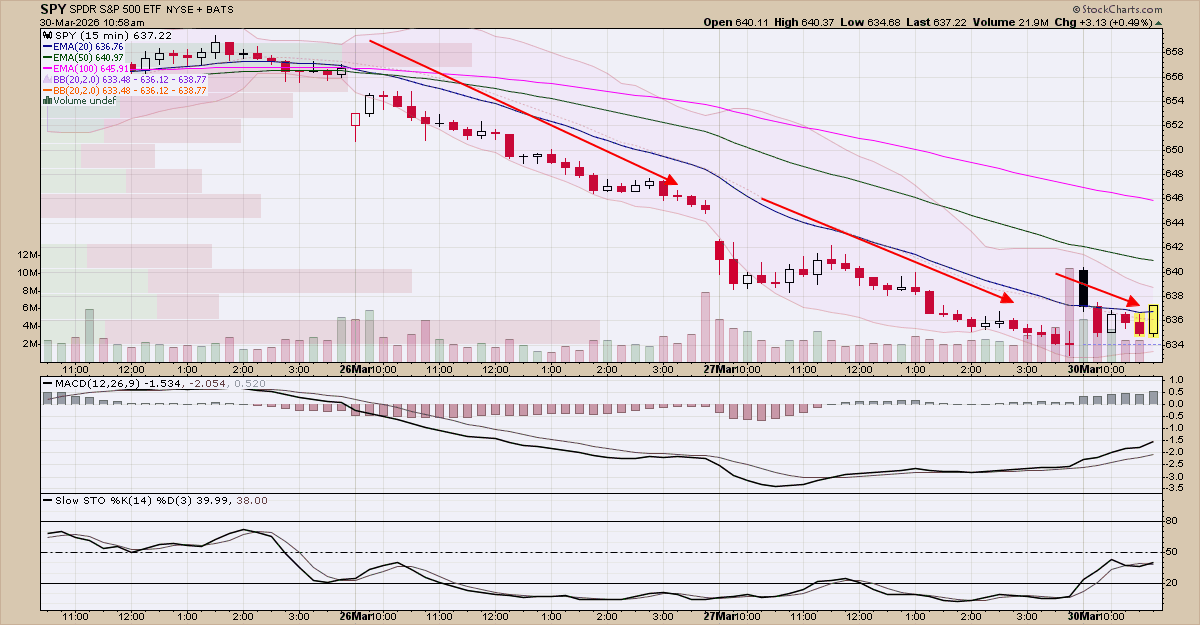Click the 26Mar date label under the stochastic panel
This screenshot has width=1200, height=625.
click(356, 618)
